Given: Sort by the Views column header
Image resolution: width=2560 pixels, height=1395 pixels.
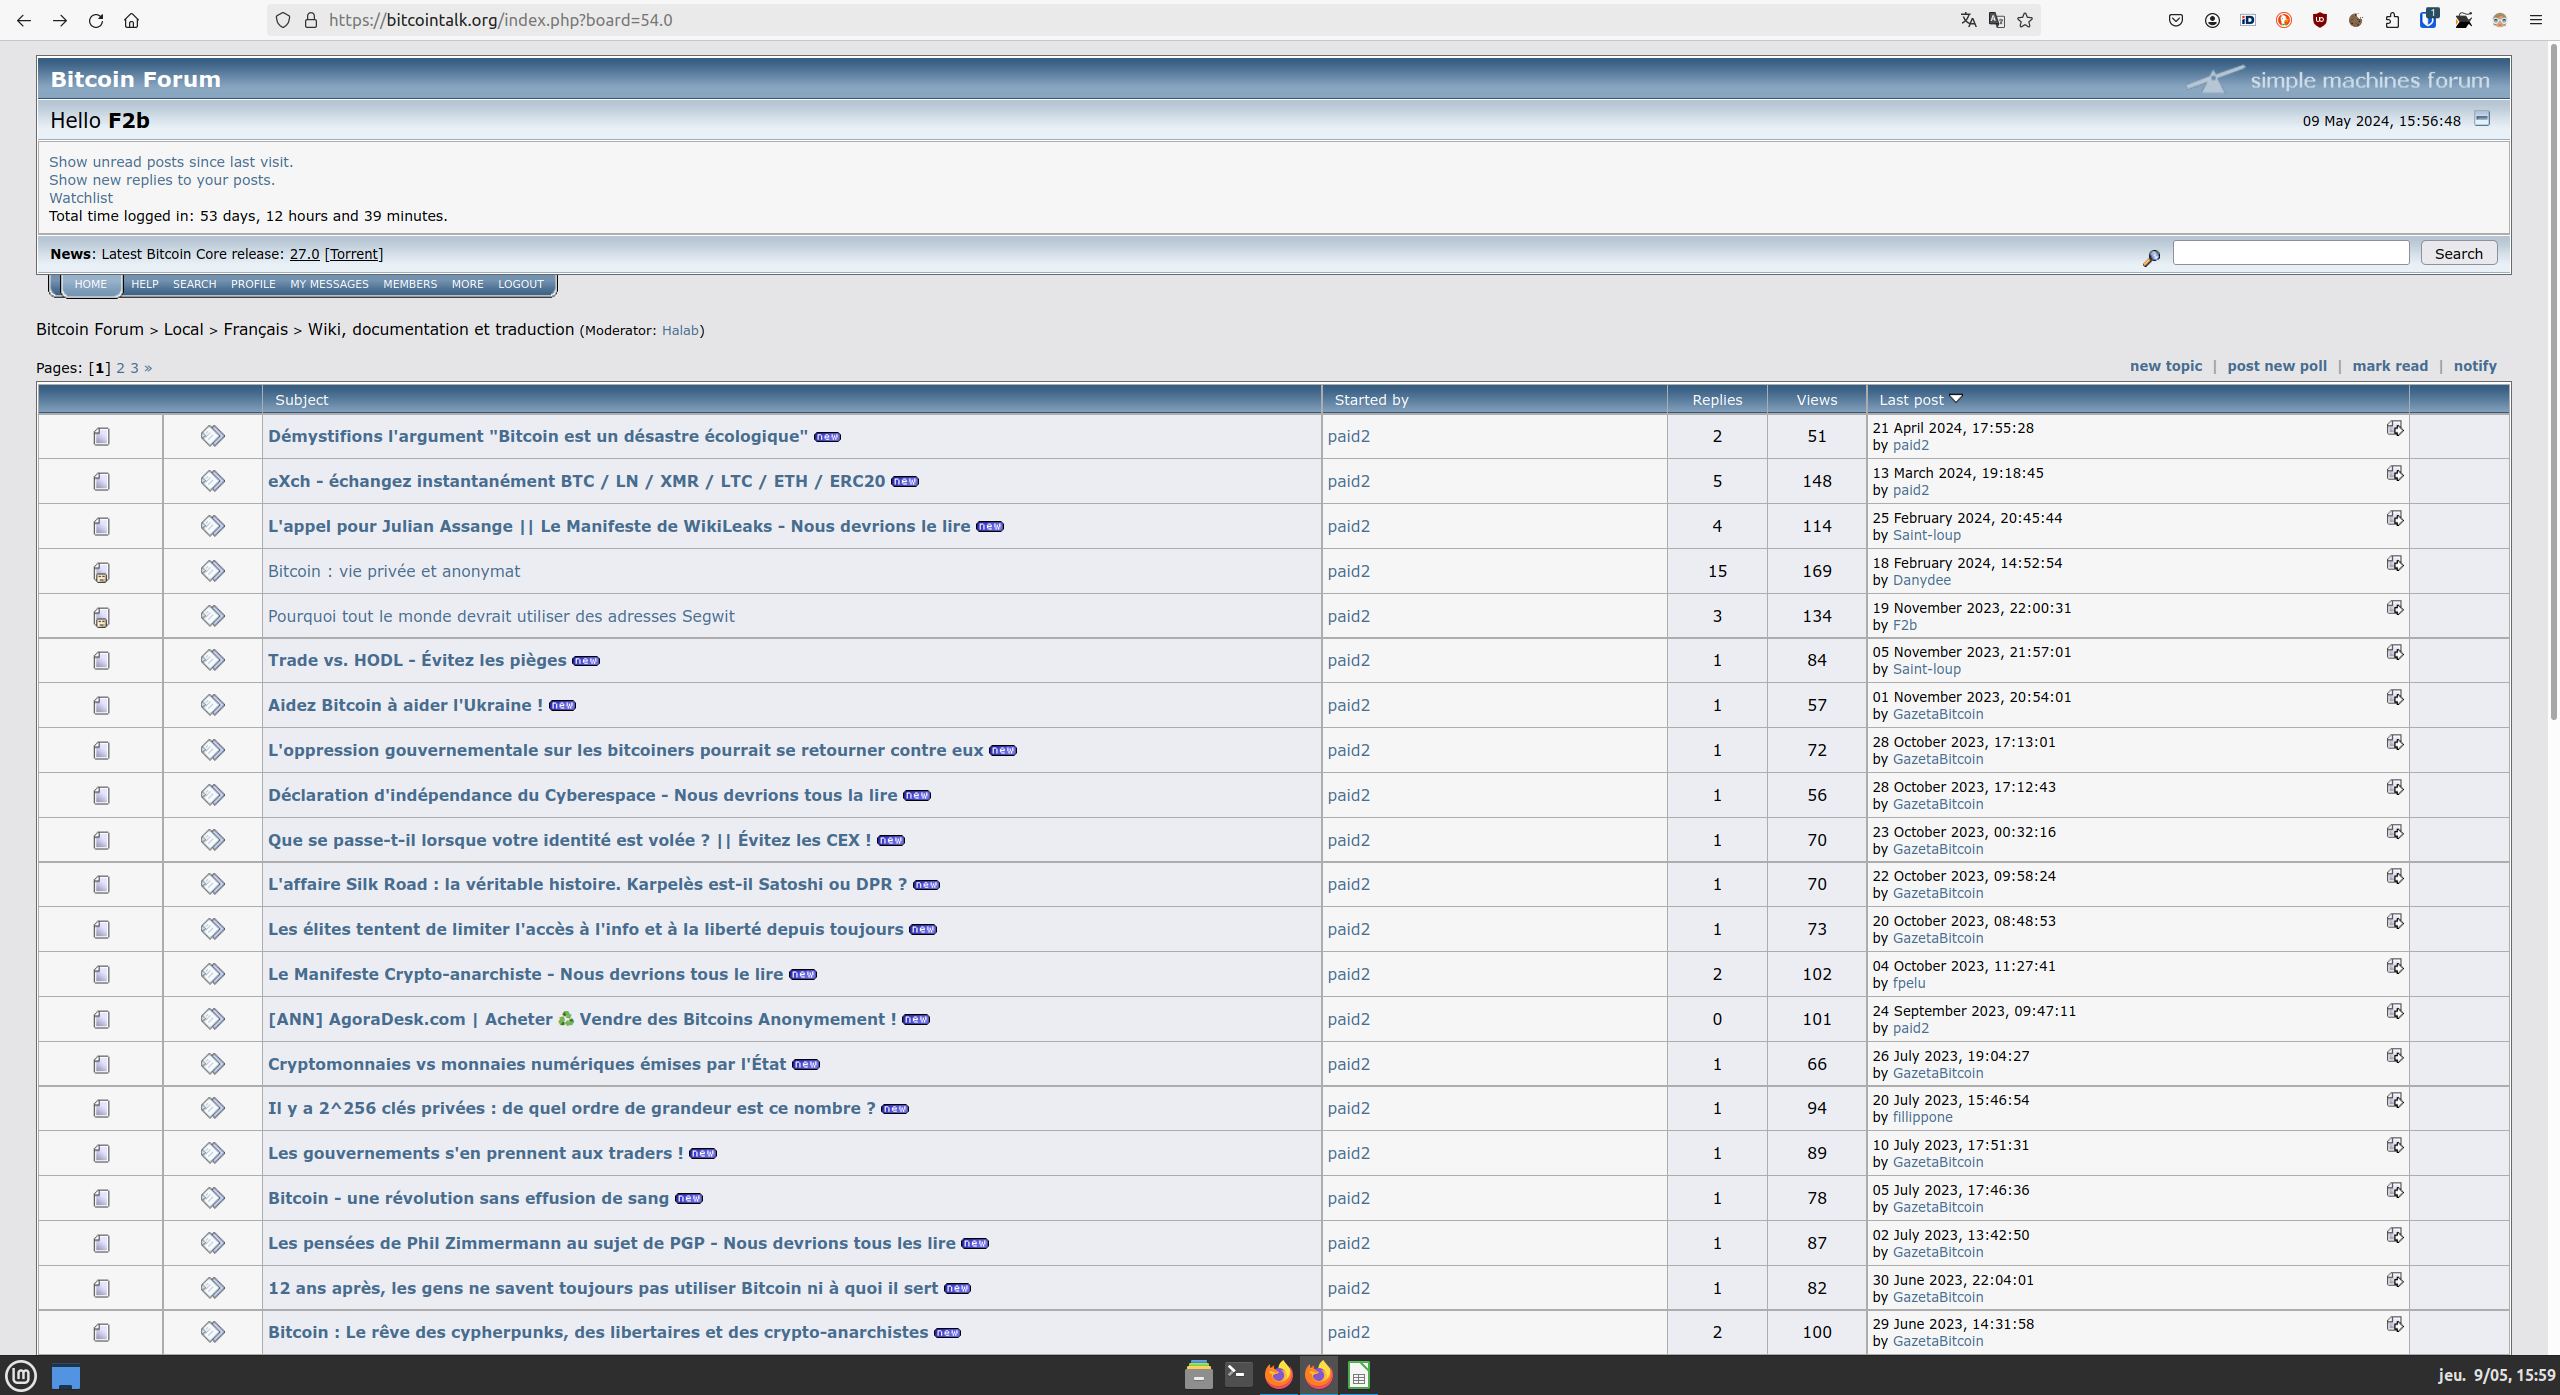Looking at the screenshot, I should click(x=1816, y=399).
